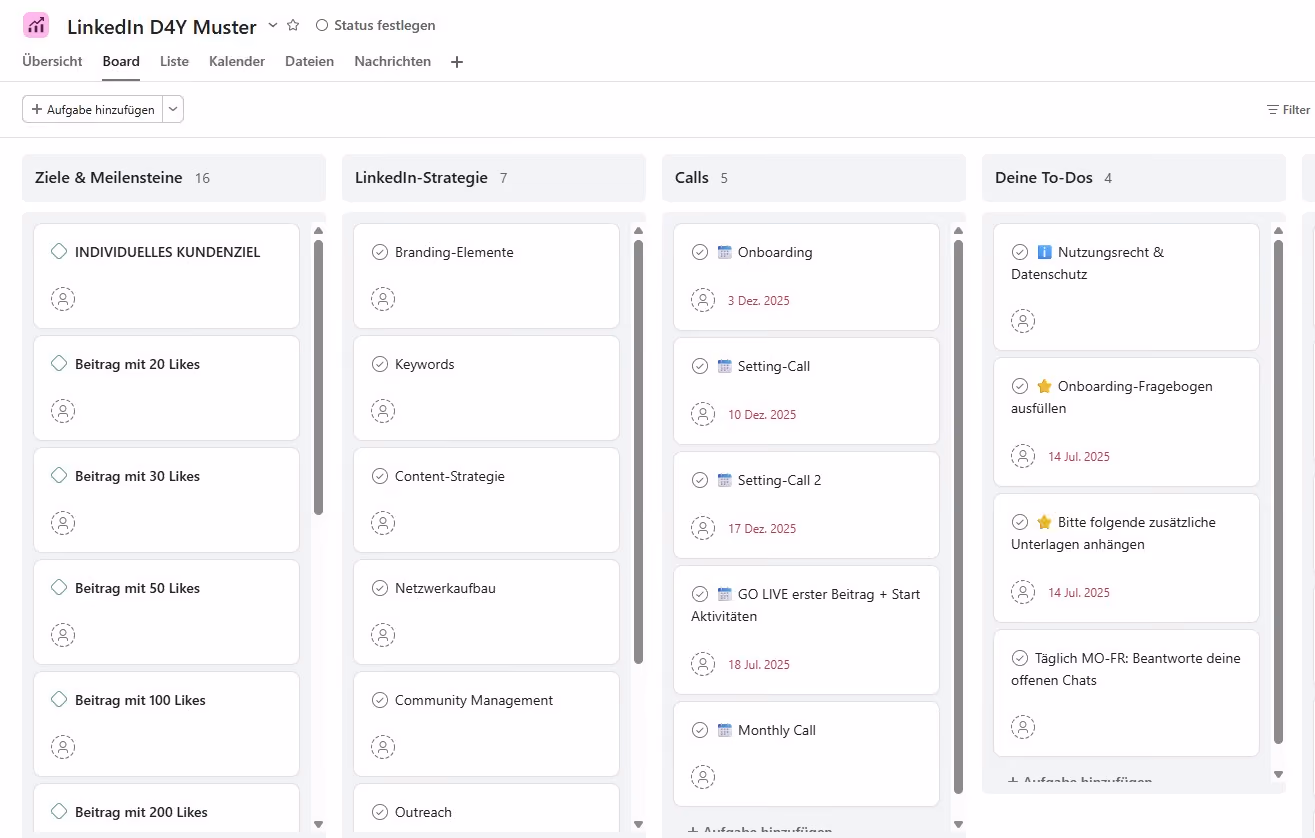Click the Aufgabe hinzufügen button
This screenshot has width=1315, height=838.
tap(92, 109)
